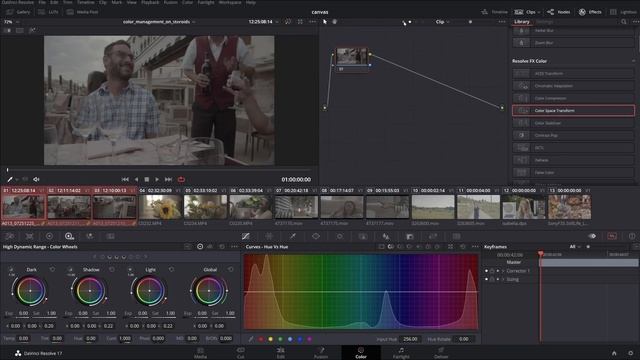Open the RGB Mixer palette
This screenshot has height=360, width=640.
coord(90,236)
